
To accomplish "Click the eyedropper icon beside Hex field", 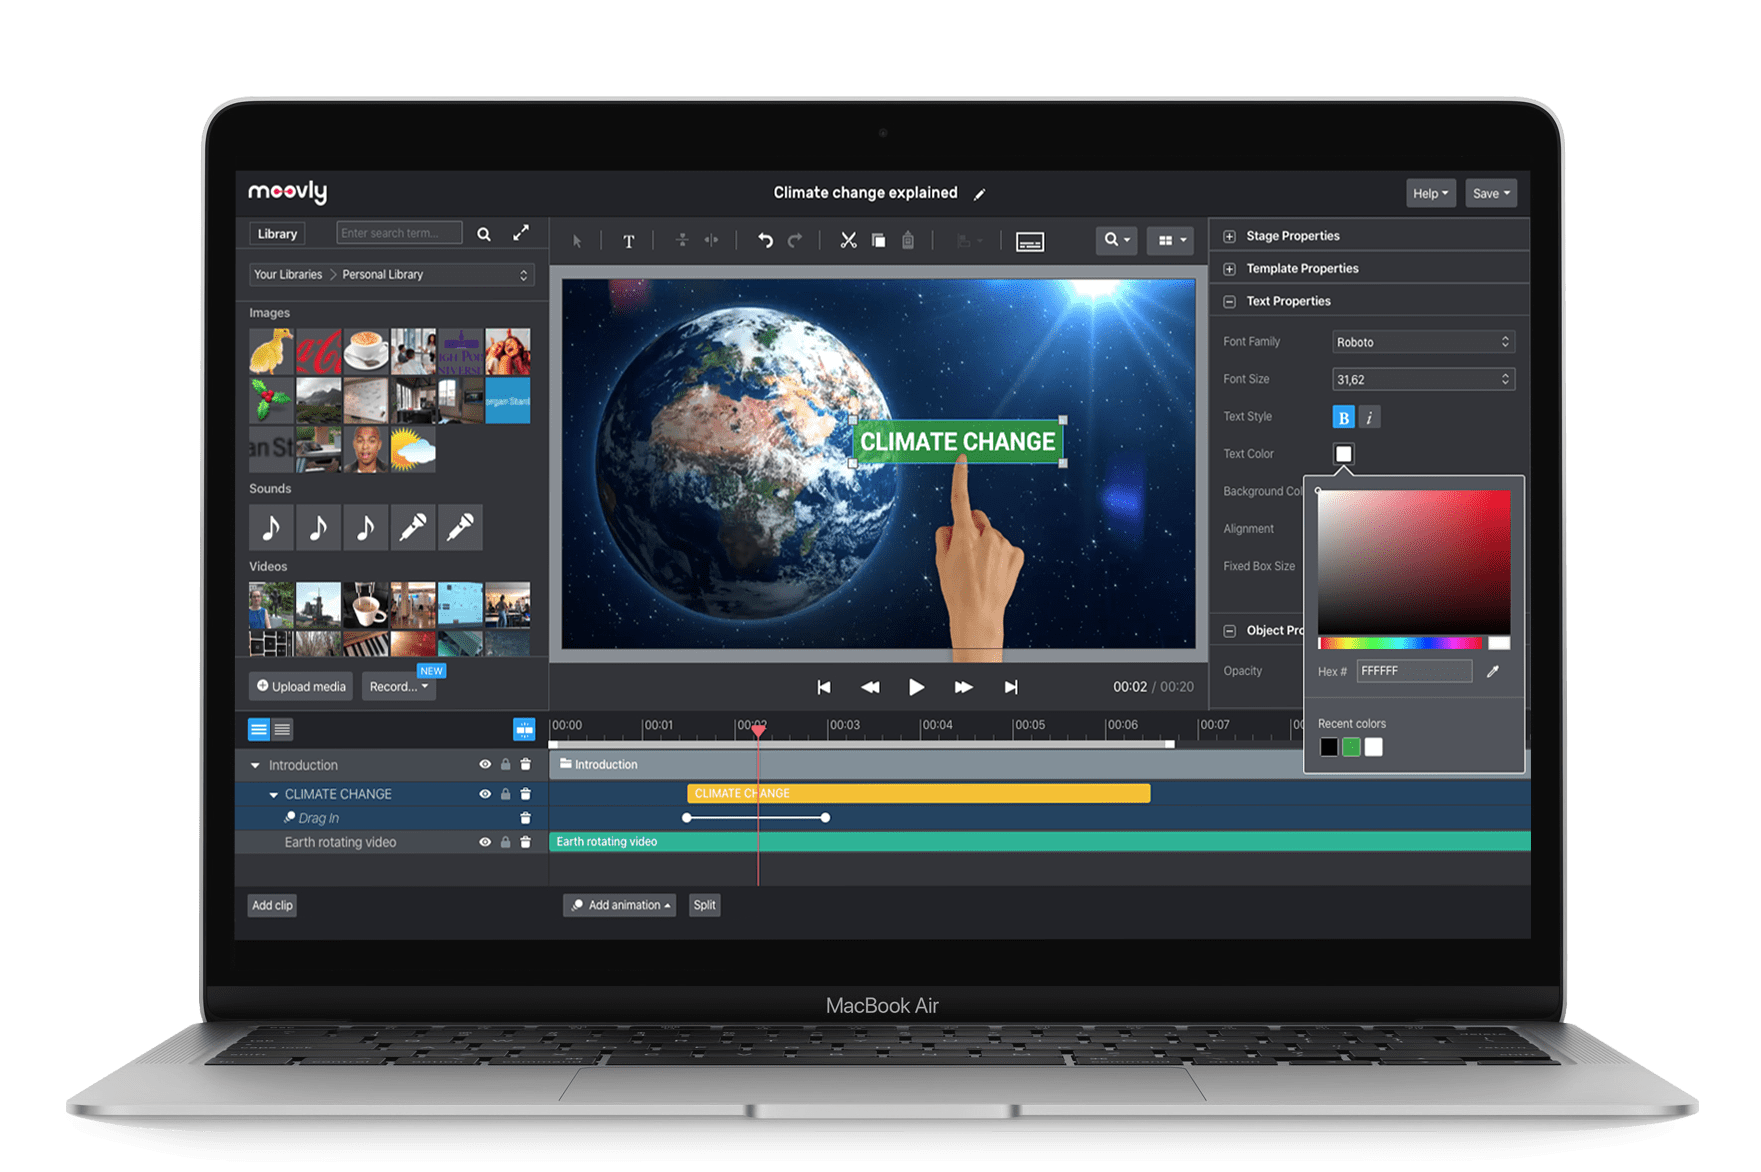I will [1493, 671].
